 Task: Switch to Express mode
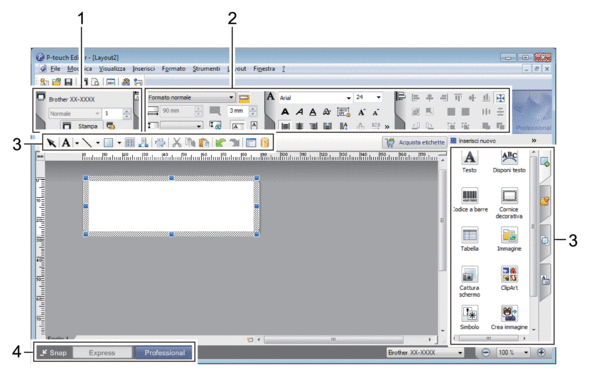[102, 353]
